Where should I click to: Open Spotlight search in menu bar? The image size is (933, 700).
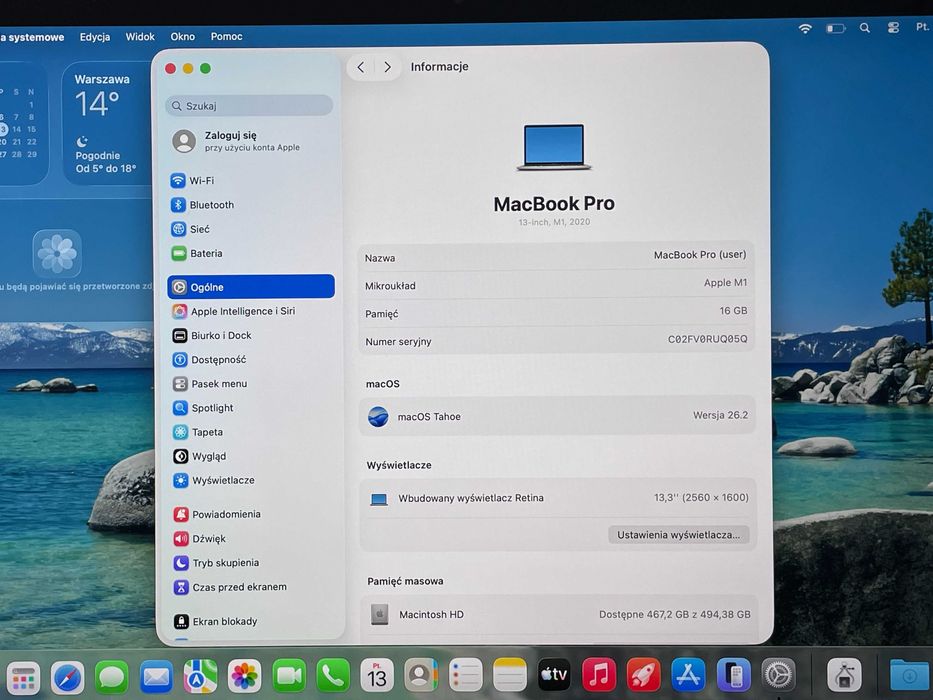pyautogui.click(x=865, y=28)
